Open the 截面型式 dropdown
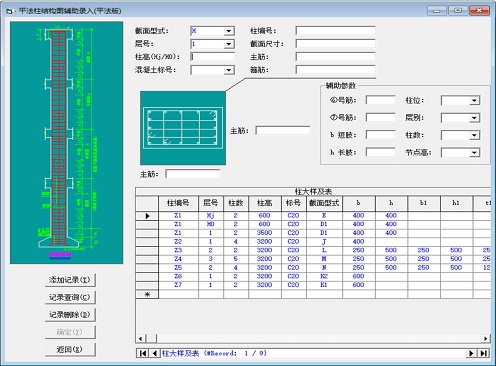496x366 pixels. pos(229,31)
